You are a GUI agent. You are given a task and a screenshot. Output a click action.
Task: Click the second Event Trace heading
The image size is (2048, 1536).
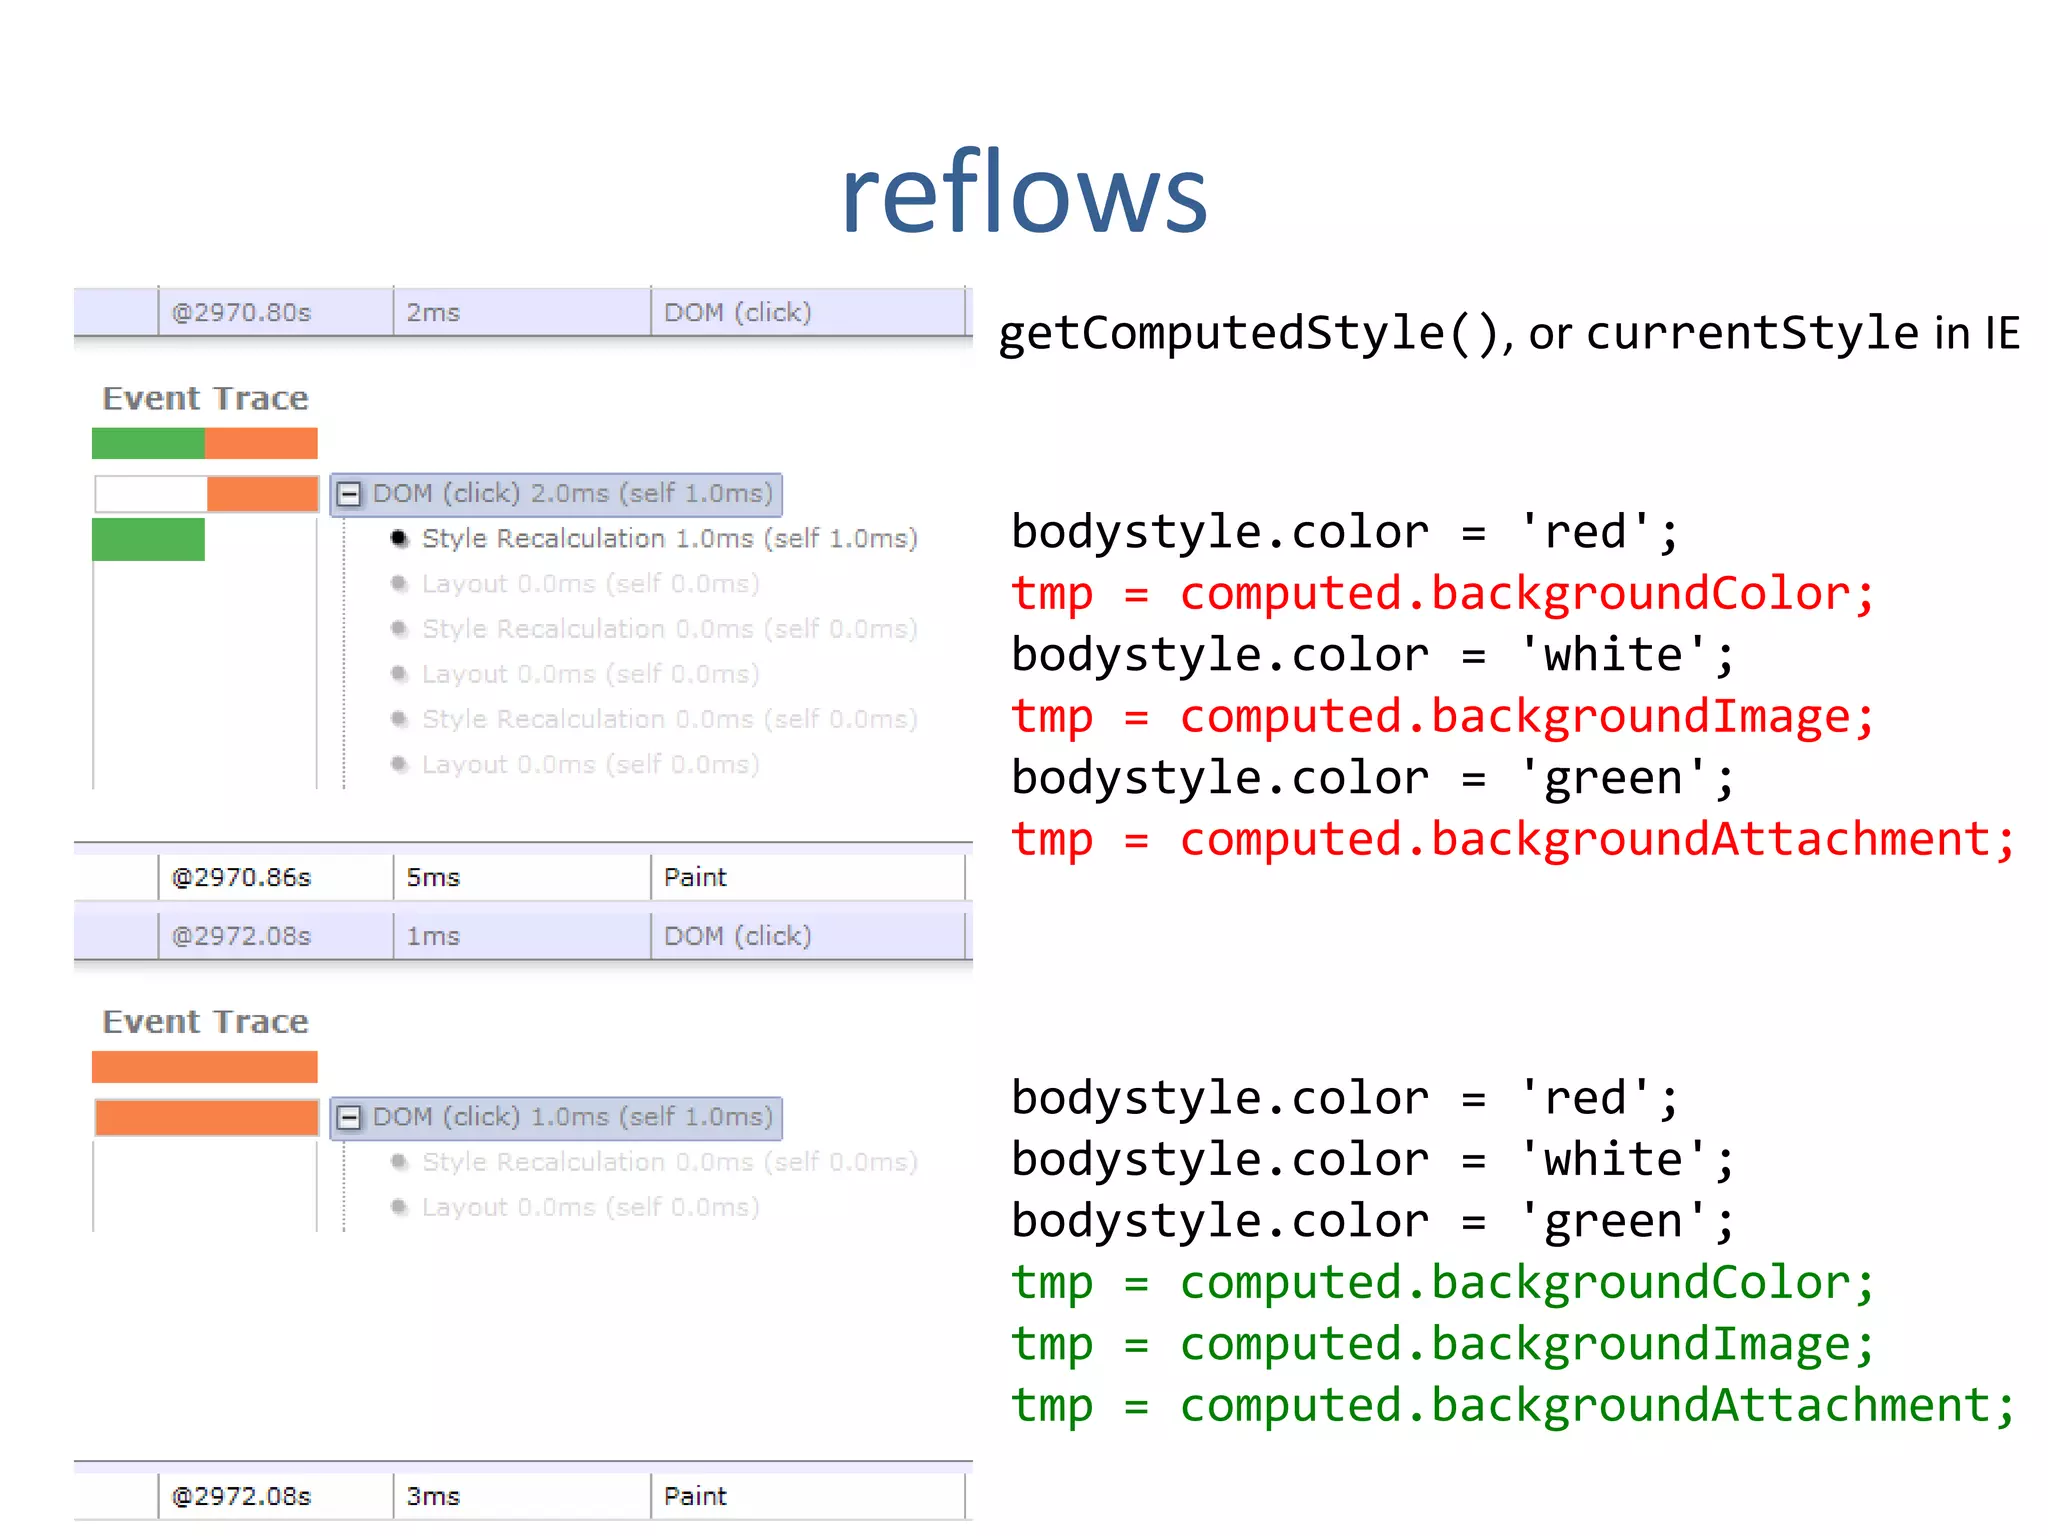point(205,1021)
